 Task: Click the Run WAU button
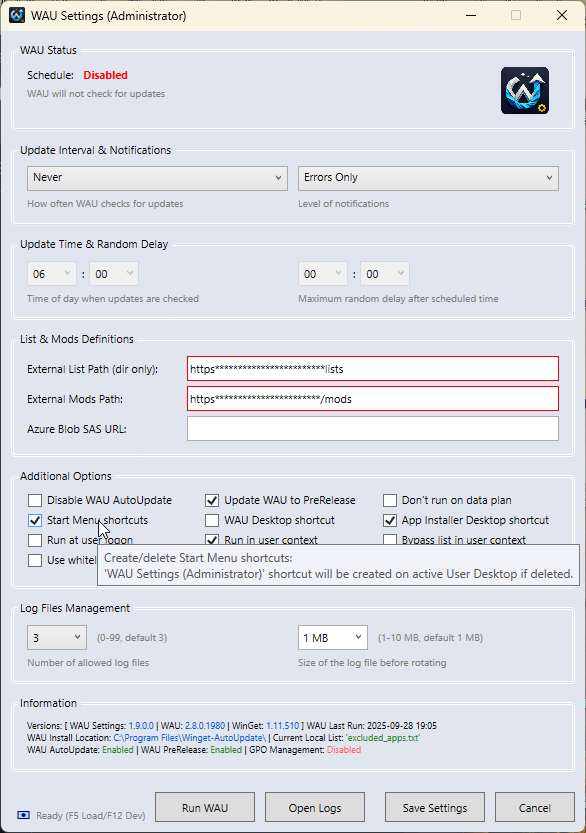coord(205,808)
